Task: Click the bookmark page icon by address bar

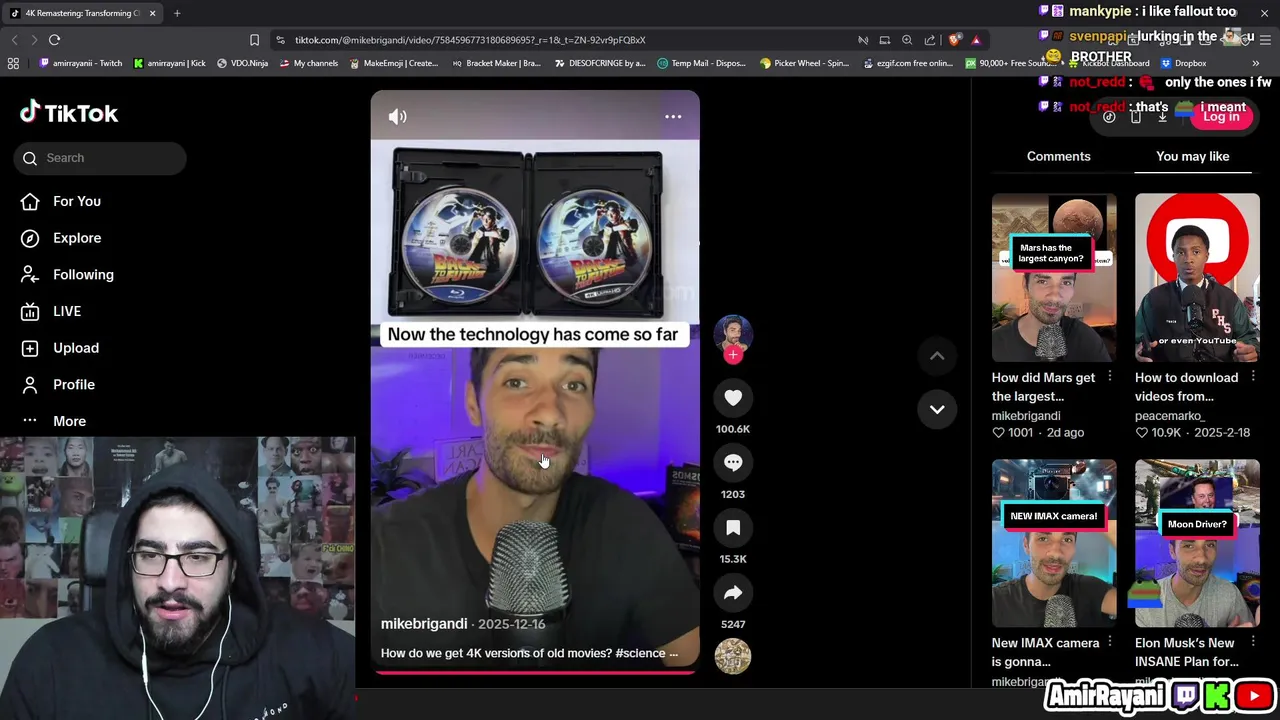Action: (x=254, y=40)
